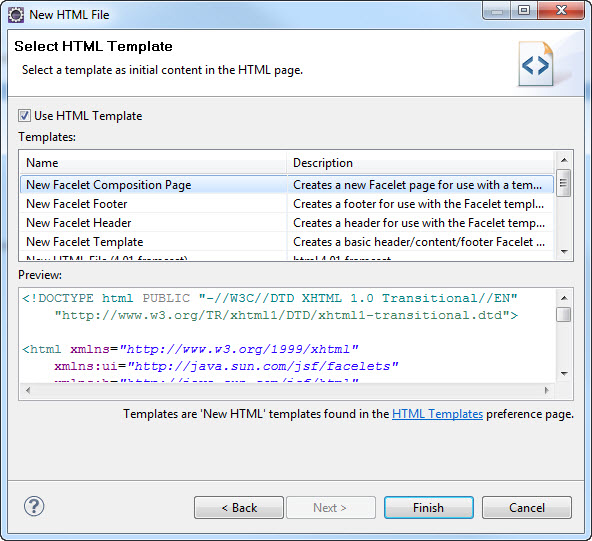Click preview pane scroll down arrow
This screenshot has height=541, width=592.
tap(564, 374)
